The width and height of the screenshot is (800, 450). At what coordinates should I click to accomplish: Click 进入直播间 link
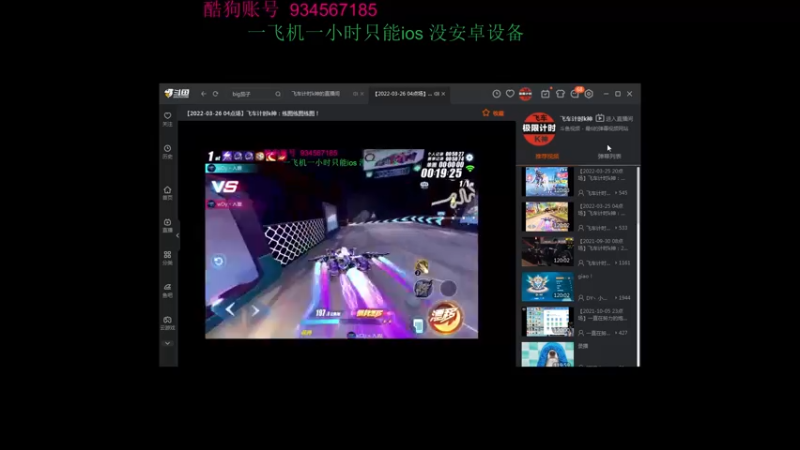coord(615,119)
